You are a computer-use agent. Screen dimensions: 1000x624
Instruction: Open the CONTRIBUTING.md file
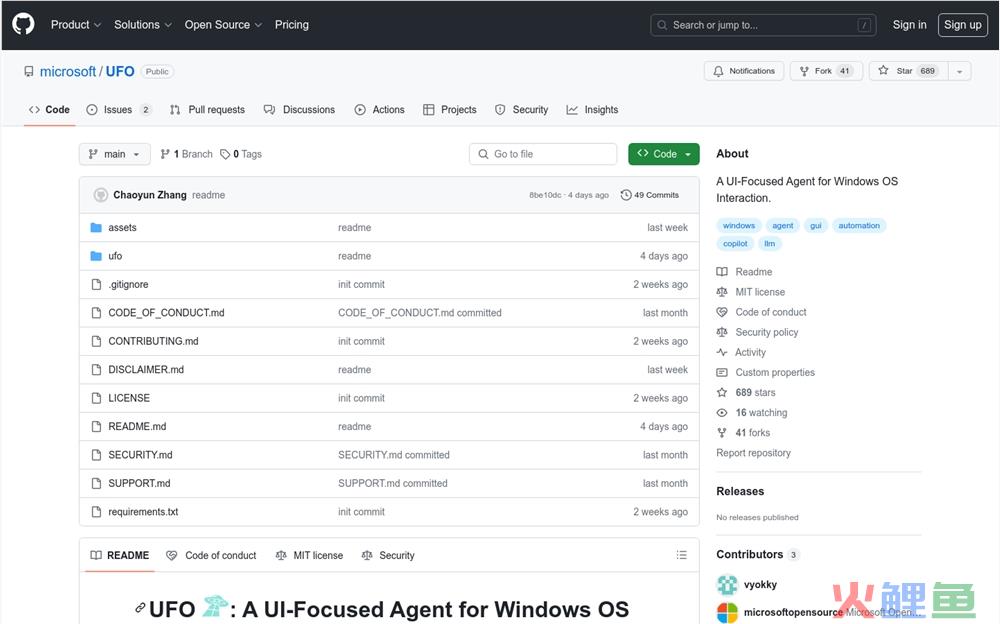pos(153,341)
